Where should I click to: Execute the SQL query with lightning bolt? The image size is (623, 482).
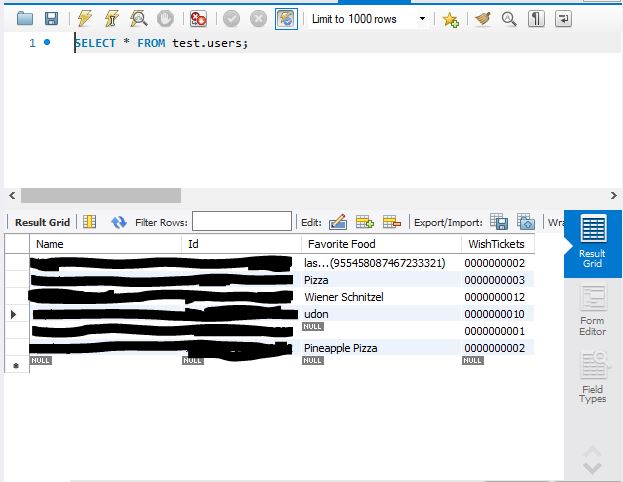click(85, 19)
